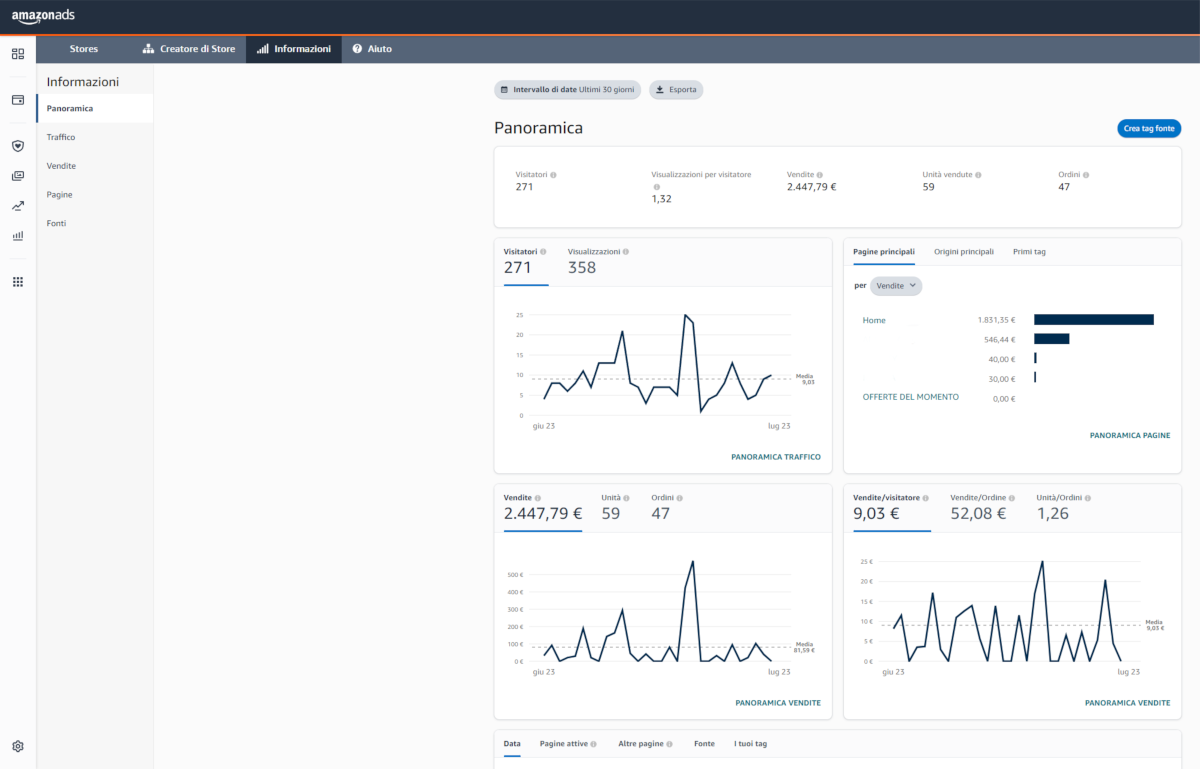Open the trending arrow insights sidebar icon
The image size is (1200, 769).
click(18, 206)
